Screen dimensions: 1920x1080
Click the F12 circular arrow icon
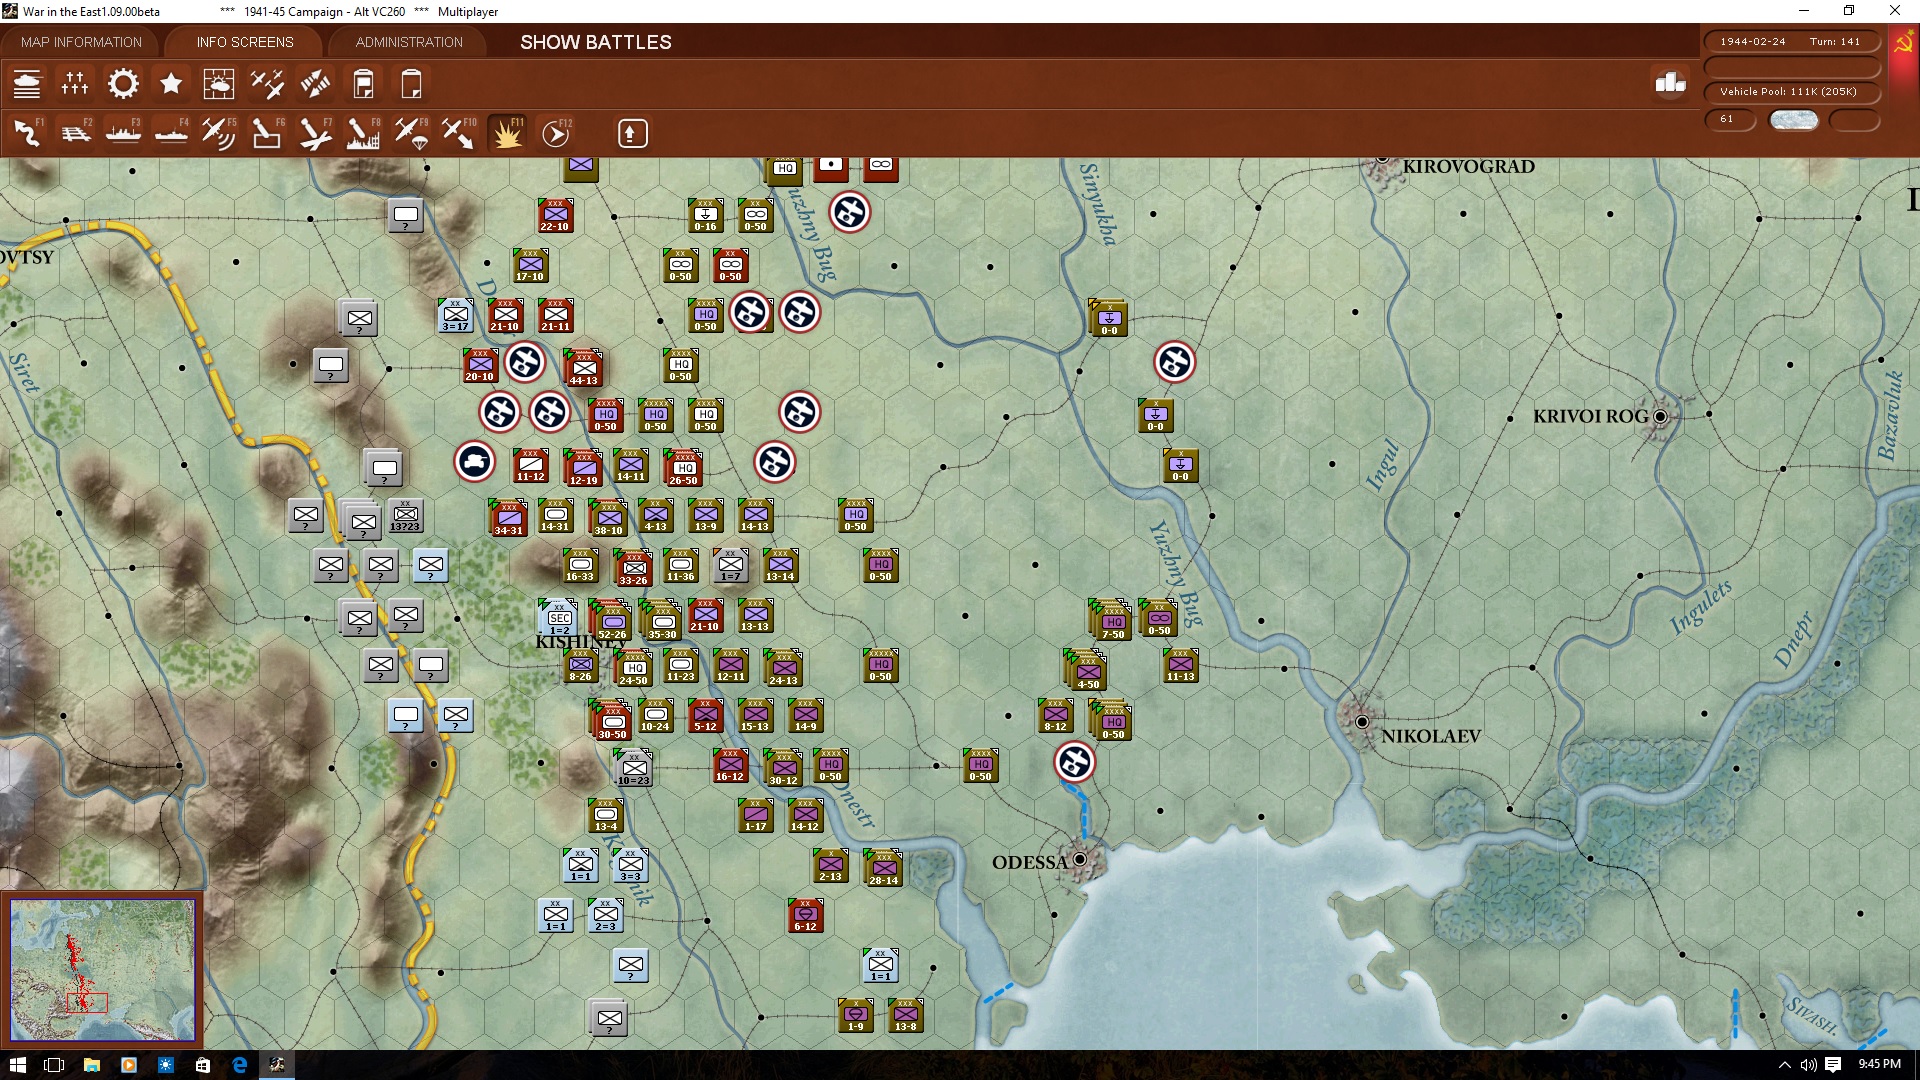point(556,133)
